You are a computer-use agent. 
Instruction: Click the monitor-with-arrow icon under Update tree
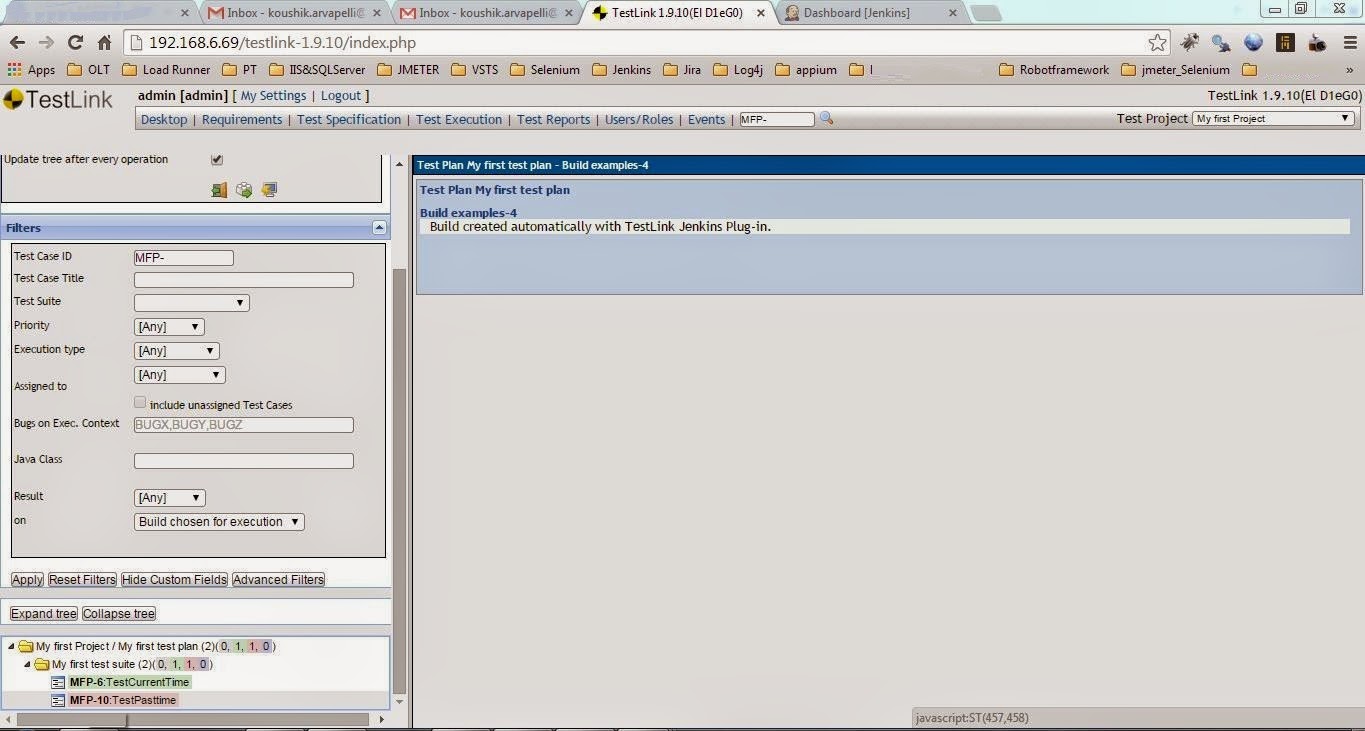pyautogui.click(x=269, y=189)
